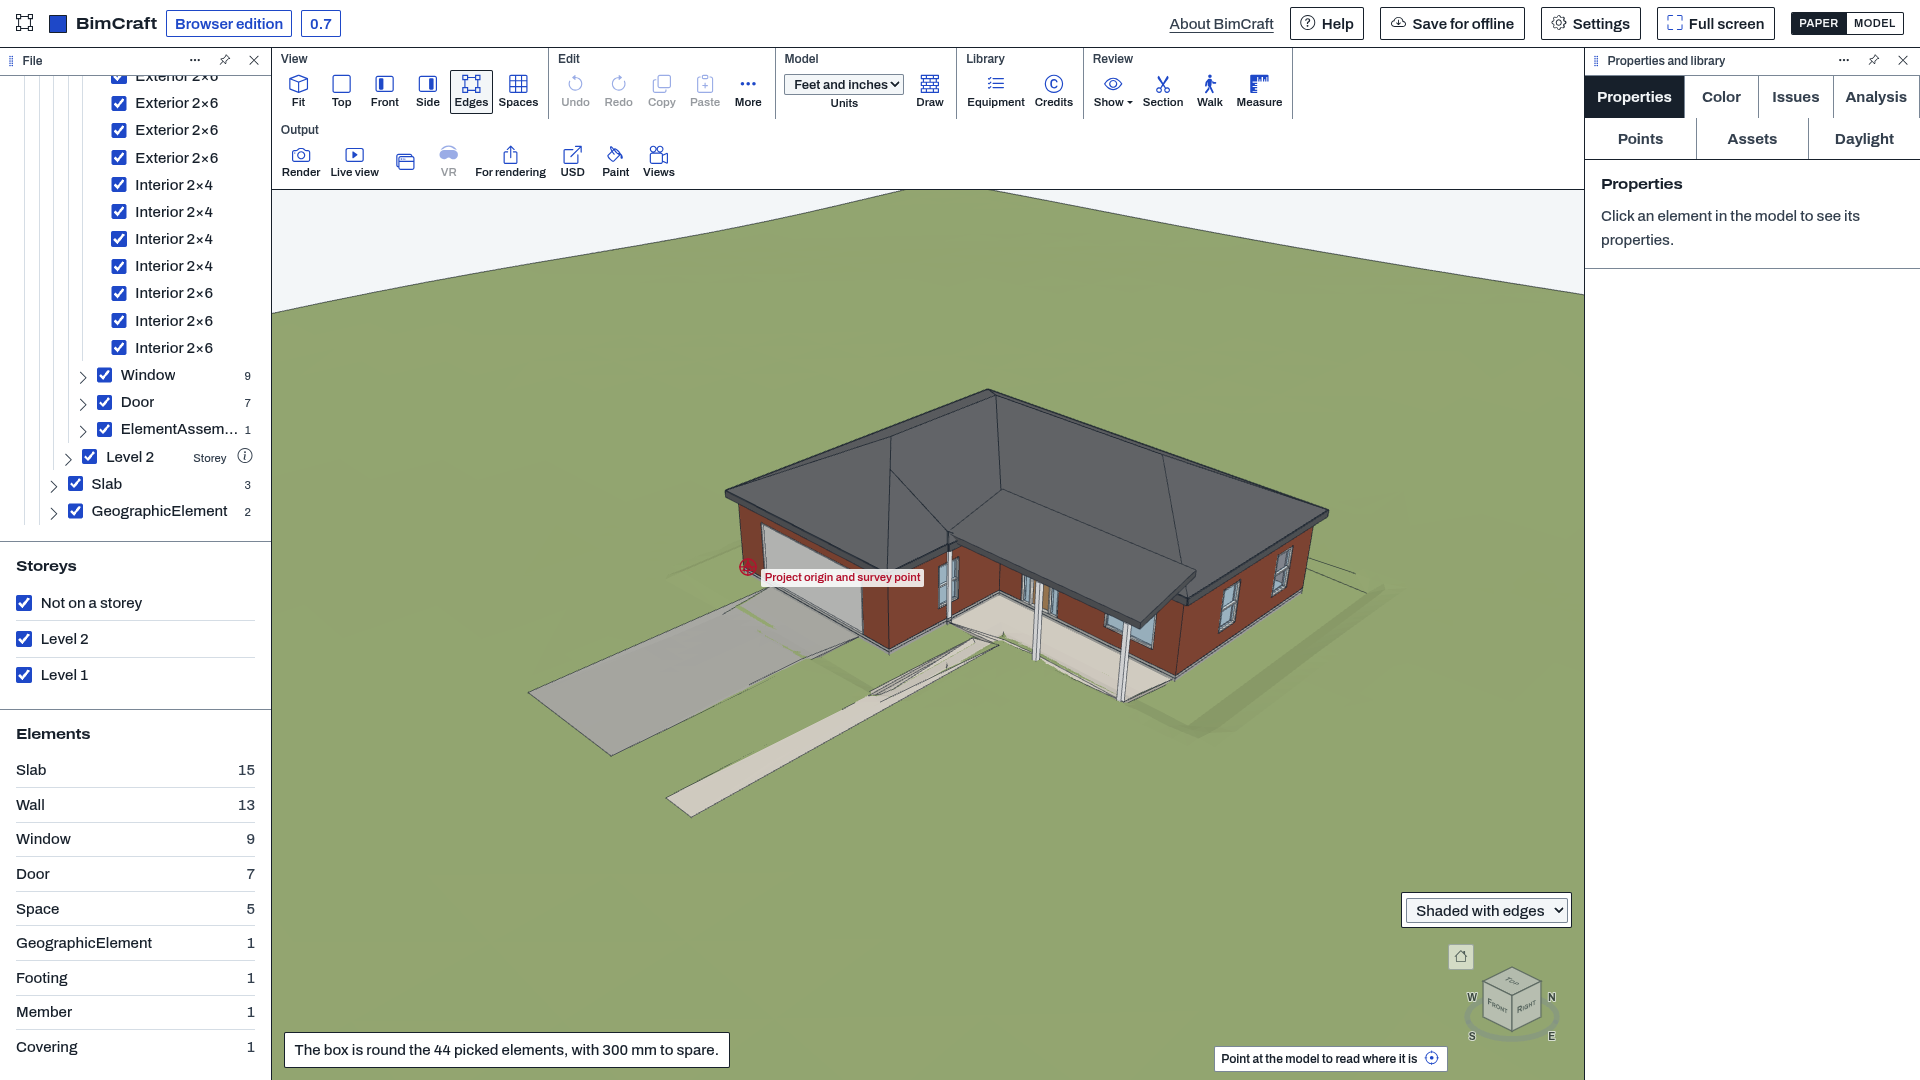The width and height of the screenshot is (1920, 1080).
Task: Switch to the Color tab
Action: 1721,97
